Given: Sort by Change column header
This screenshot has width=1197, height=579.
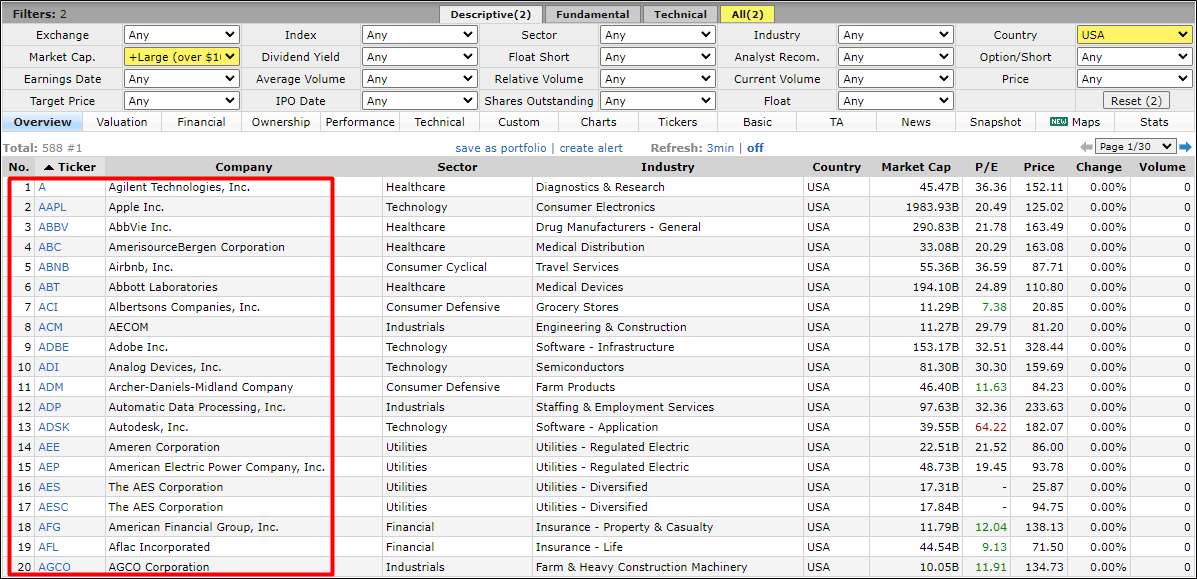Looking at the screenshot, I should [x=1099, y=167].
